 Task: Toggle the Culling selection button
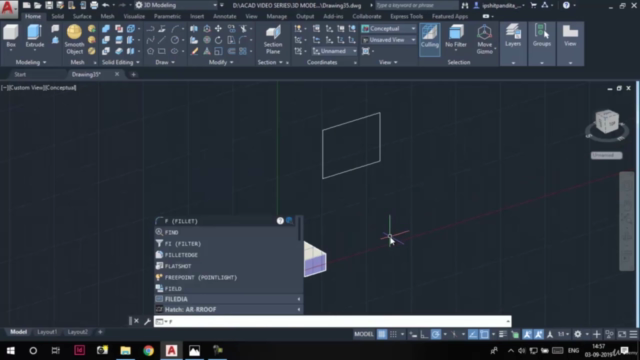point(429,39)
